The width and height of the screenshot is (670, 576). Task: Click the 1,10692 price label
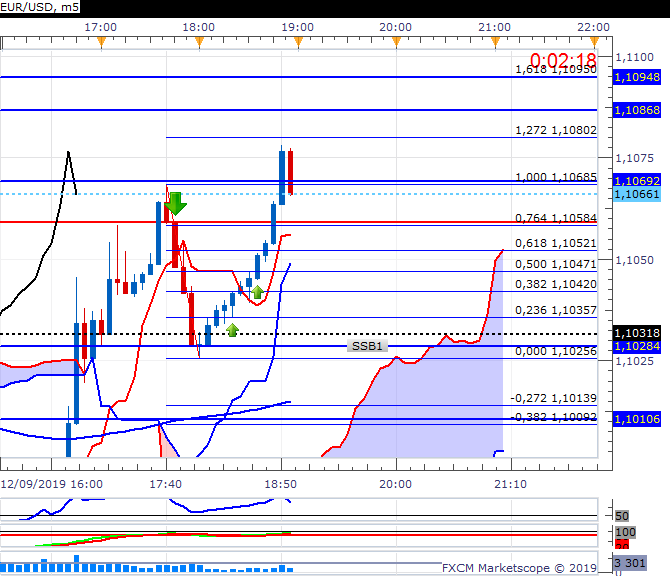[637, 181]
